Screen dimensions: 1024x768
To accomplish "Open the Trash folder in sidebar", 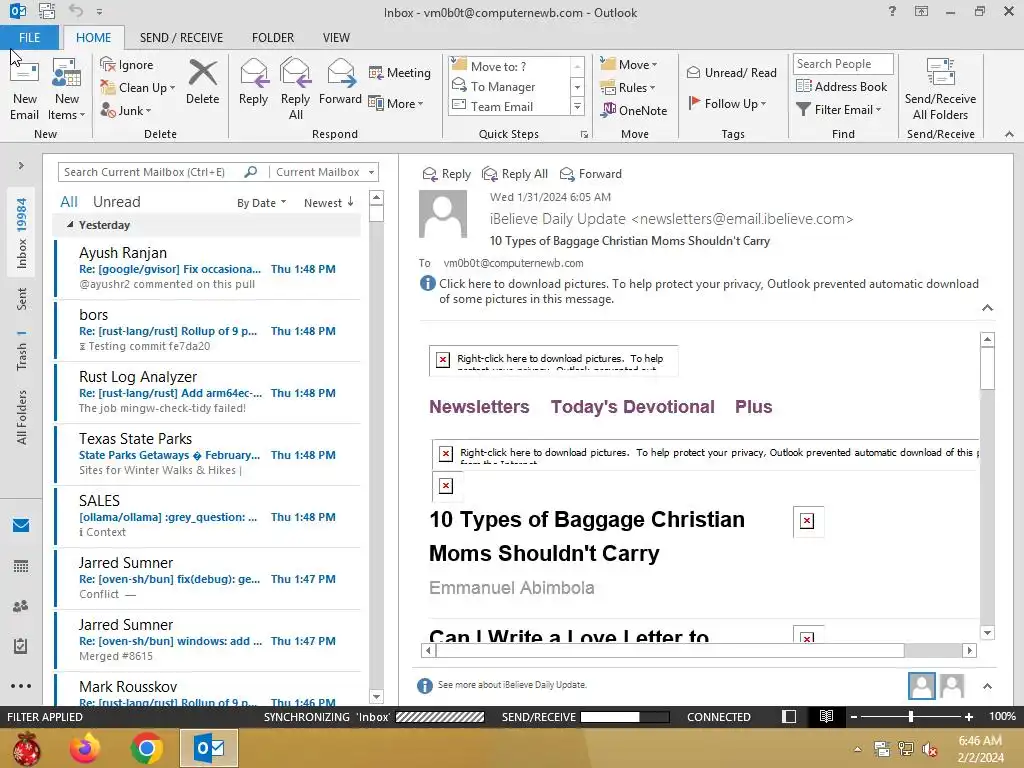I will [22, 351].
